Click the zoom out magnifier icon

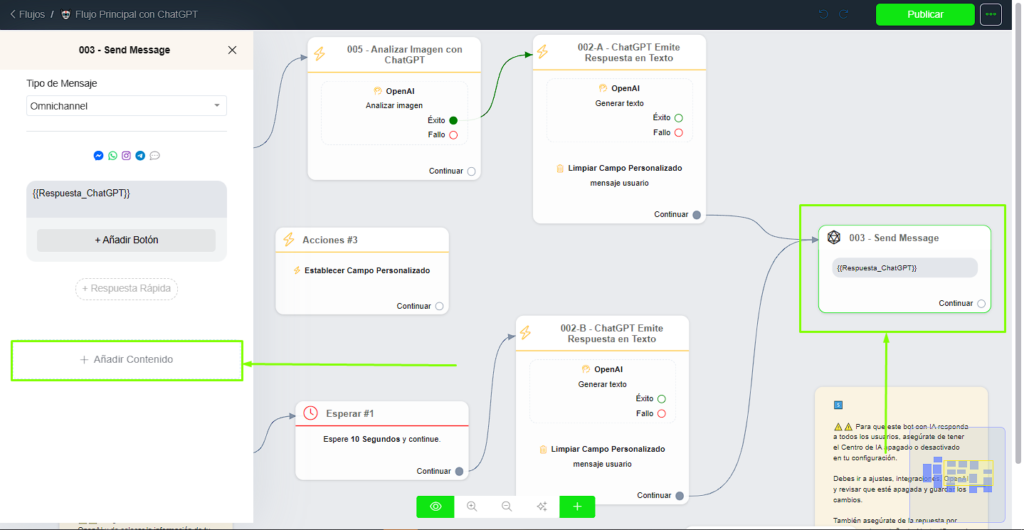507,507
